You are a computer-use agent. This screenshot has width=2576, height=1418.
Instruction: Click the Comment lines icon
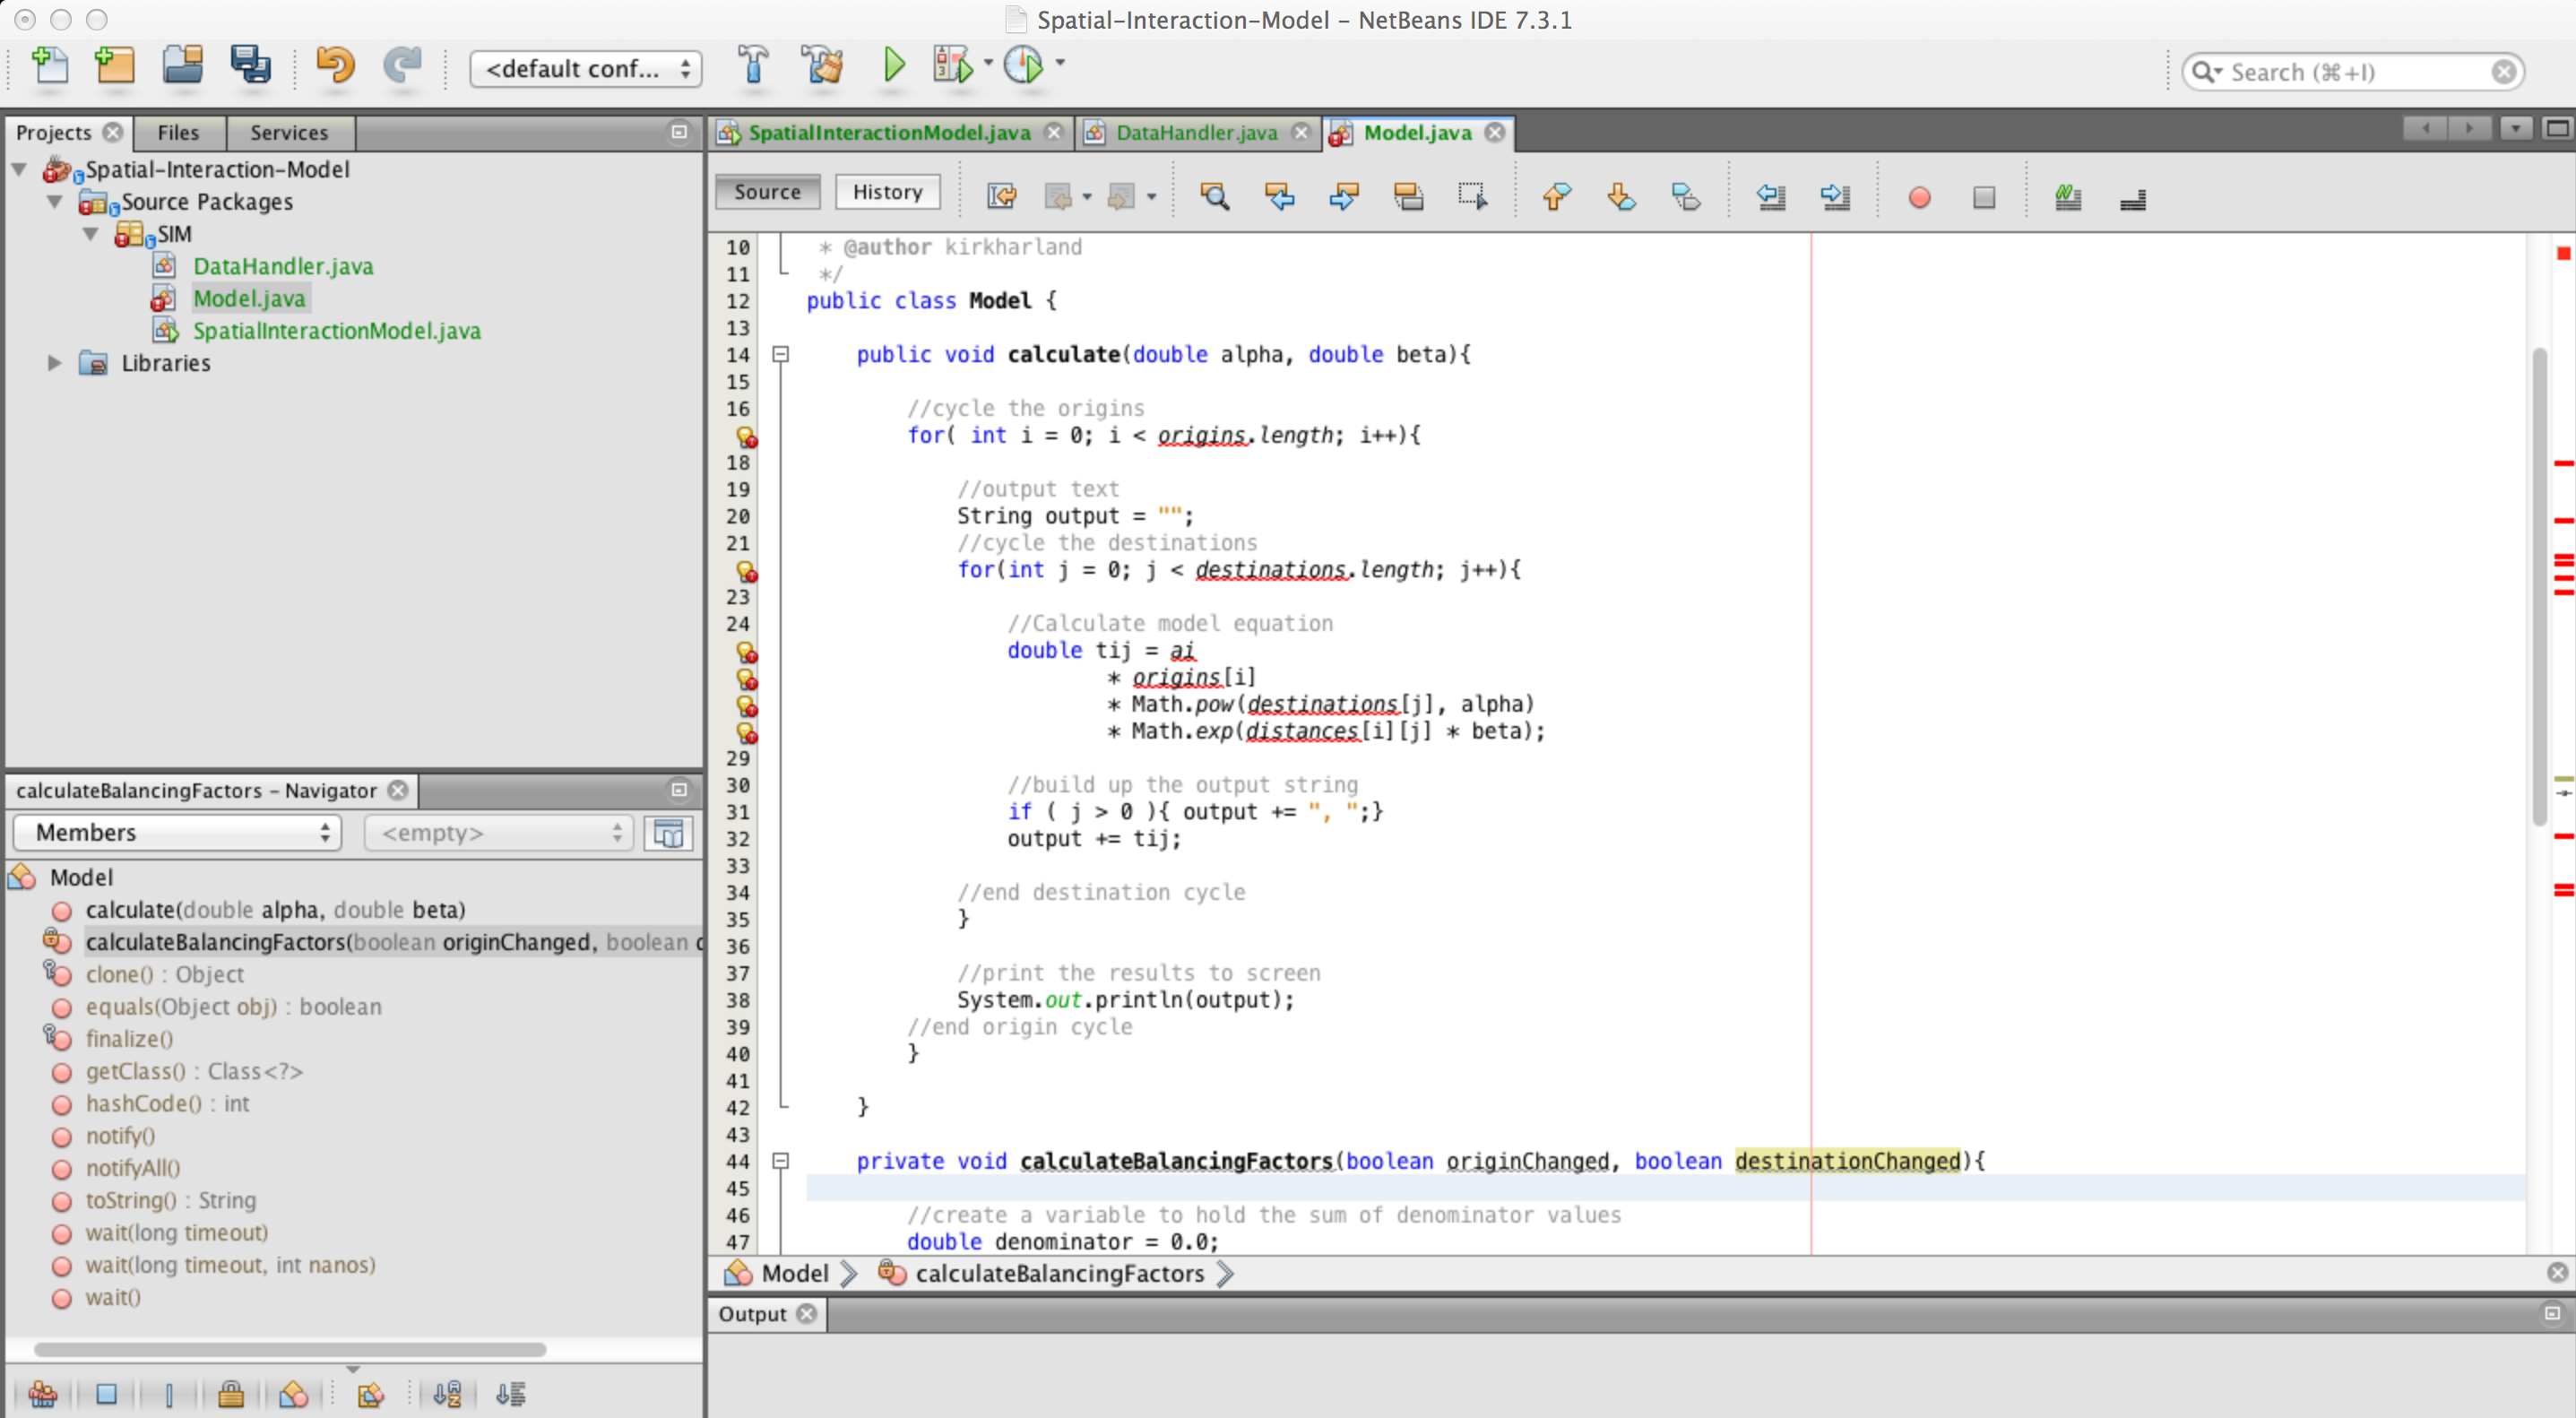tap(2068, 197)
